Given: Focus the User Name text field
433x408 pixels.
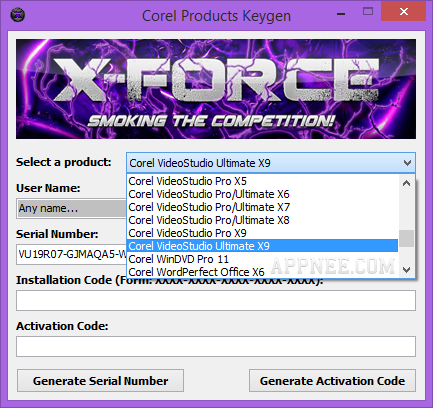Looking at the screenshot, I should tap(72, 208).
